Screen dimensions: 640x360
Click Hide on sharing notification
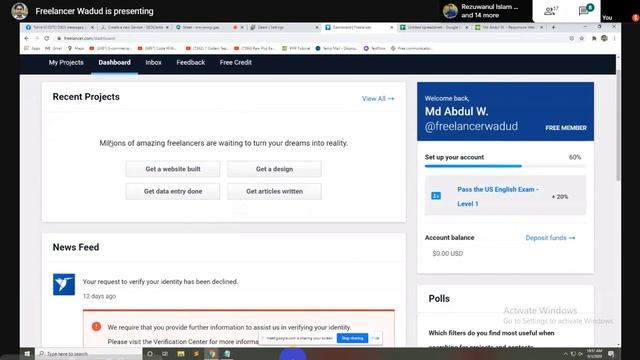[x=375, y=338]
